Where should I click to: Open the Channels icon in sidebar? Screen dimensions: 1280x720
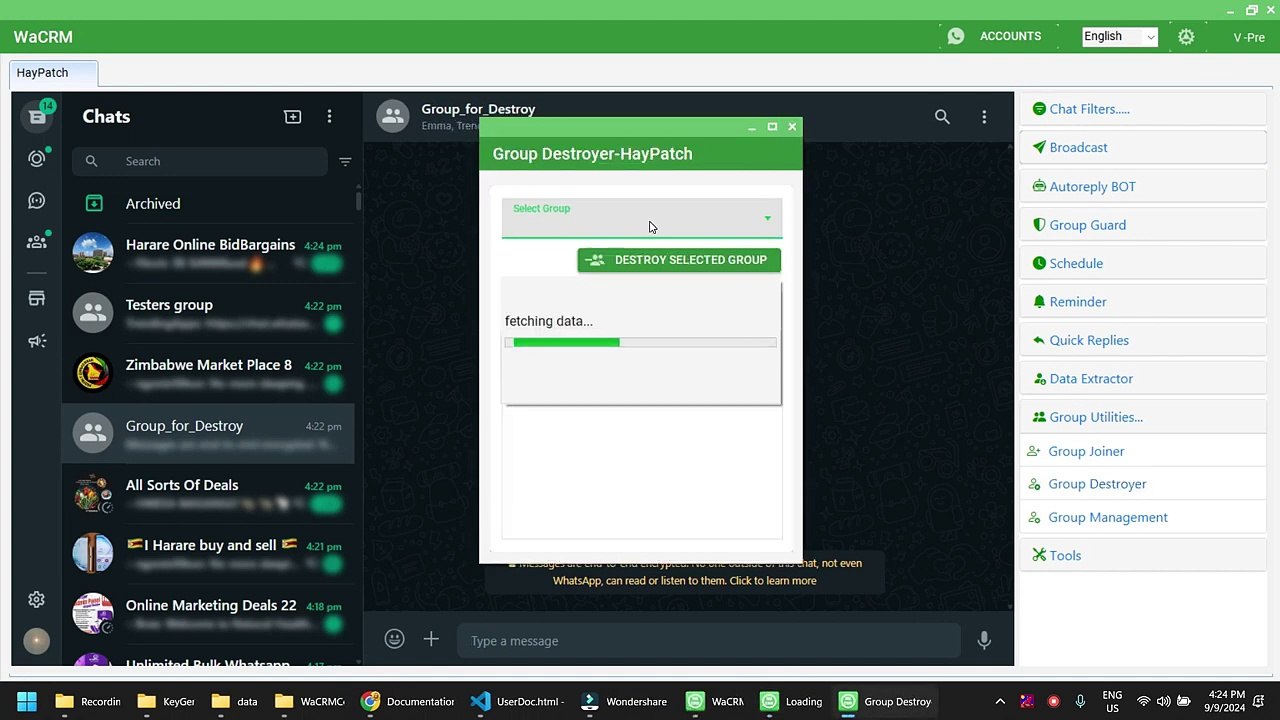pos(37,200)
